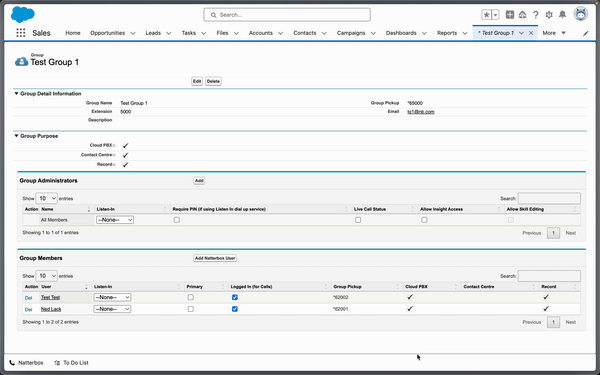
Task: Open the Notifications bell icon
Action: click(x=562, y=15)
